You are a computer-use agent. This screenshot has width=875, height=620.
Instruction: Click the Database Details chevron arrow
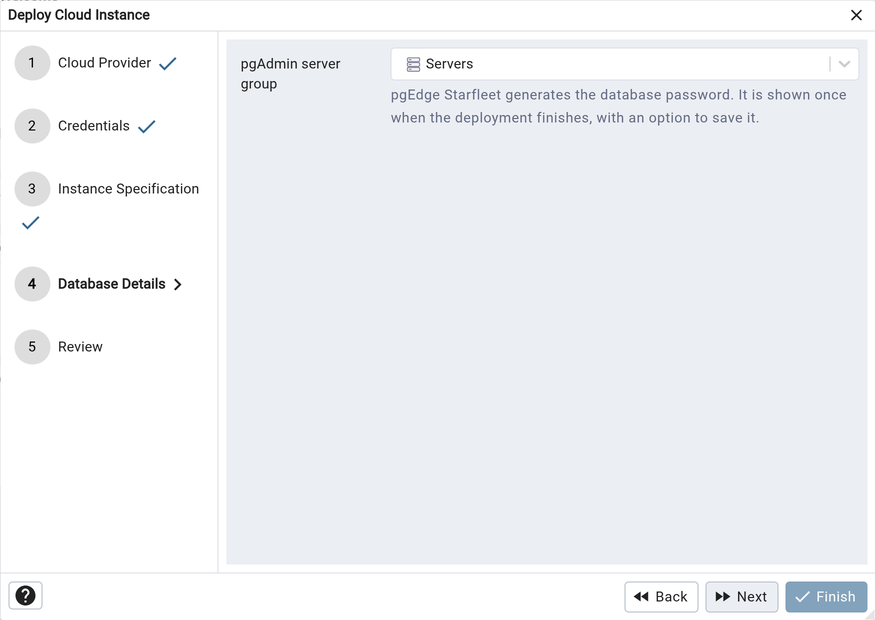tap(177, 285)
